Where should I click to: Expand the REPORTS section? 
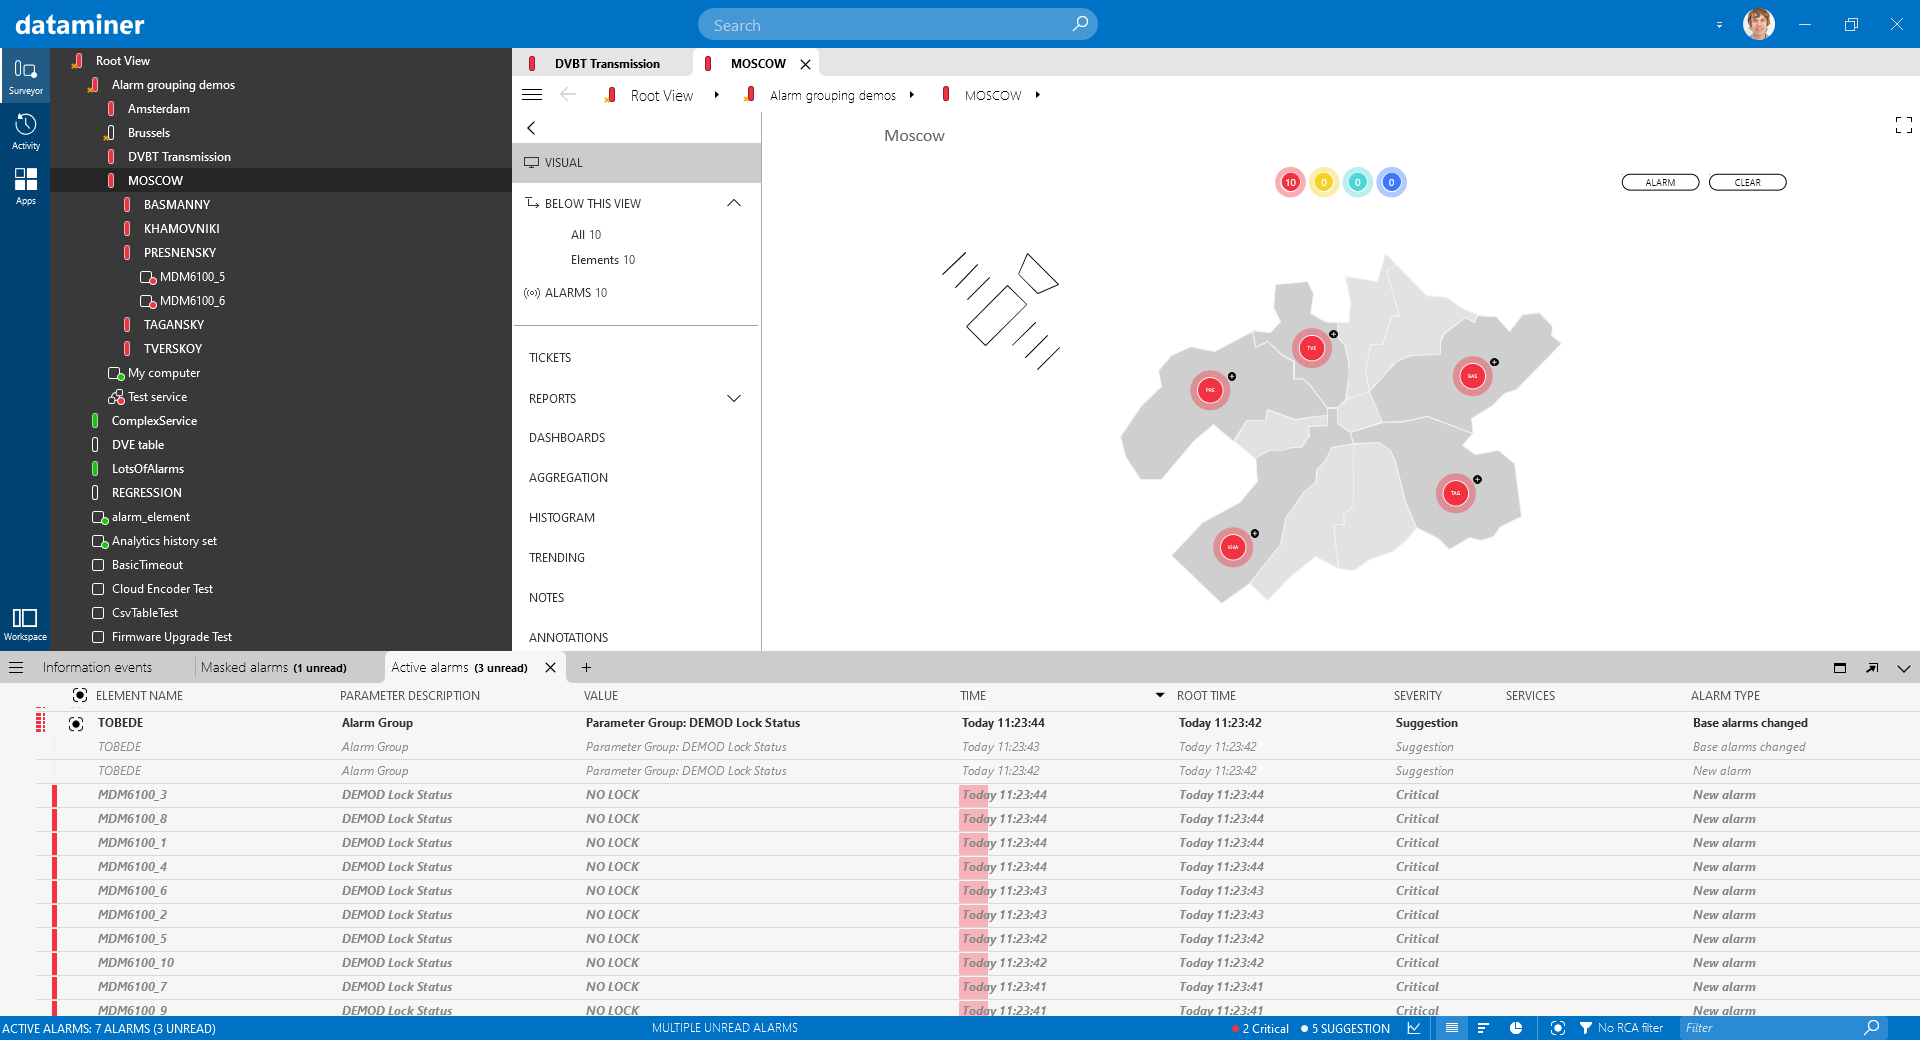point(734,398)
